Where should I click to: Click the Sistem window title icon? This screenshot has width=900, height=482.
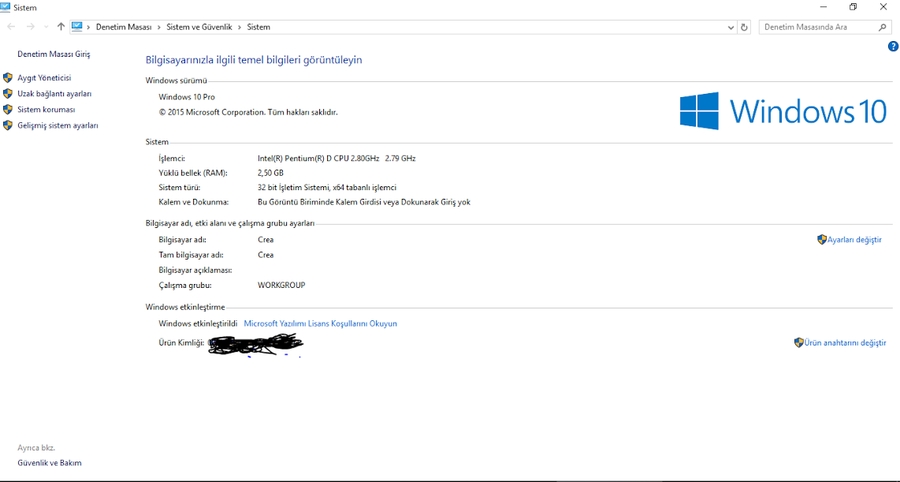[5, 7]
